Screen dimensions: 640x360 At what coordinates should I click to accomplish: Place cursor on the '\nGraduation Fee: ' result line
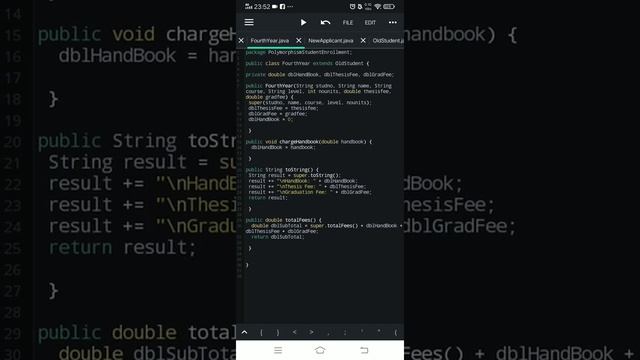(x=310, y=192)
